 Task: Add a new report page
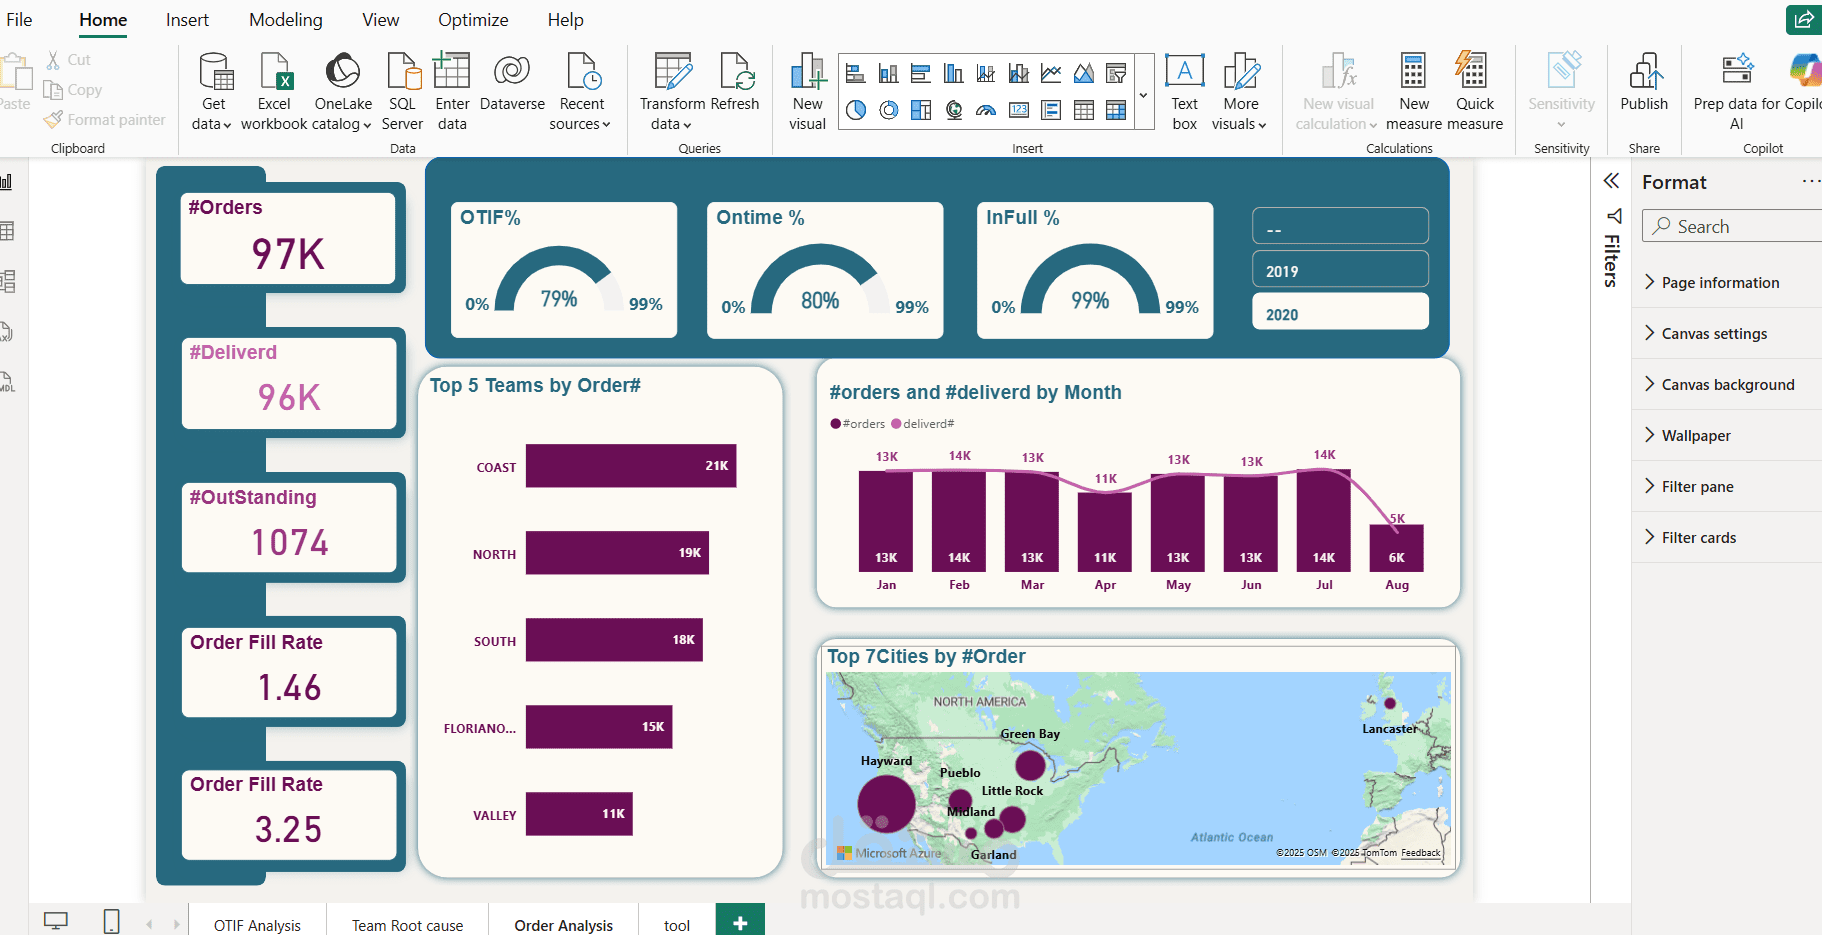[740, 922]
